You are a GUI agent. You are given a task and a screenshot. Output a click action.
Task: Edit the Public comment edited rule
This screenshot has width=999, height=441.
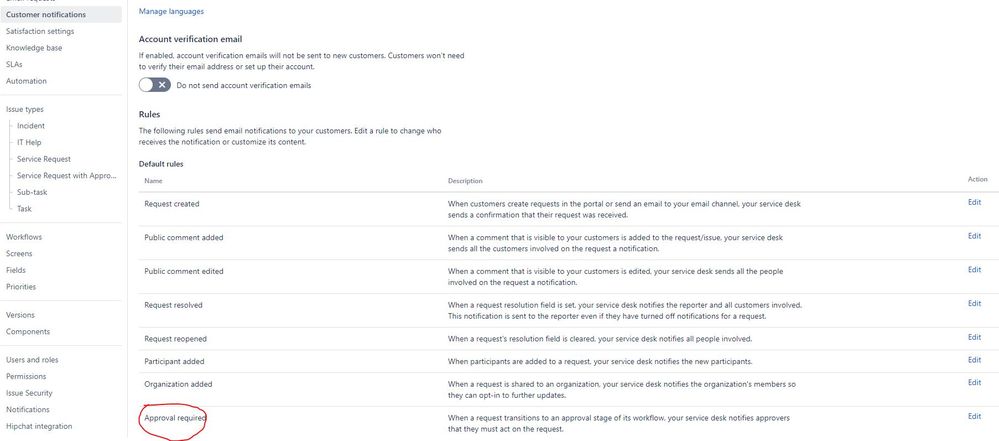974,270
